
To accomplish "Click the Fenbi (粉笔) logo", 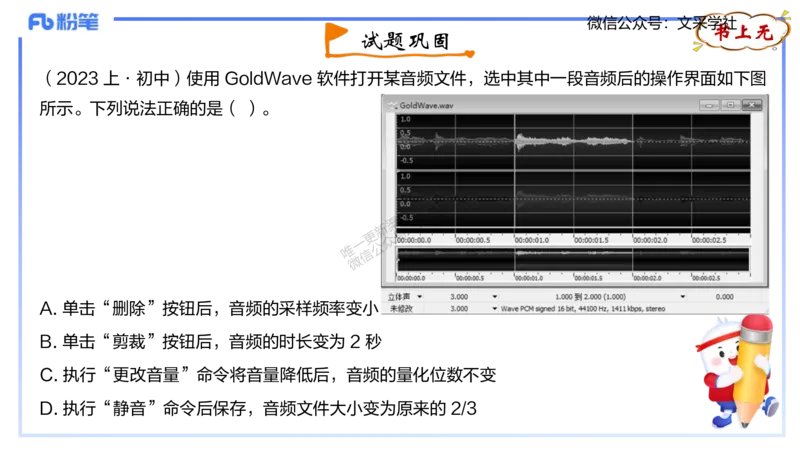I will point(64,22).
